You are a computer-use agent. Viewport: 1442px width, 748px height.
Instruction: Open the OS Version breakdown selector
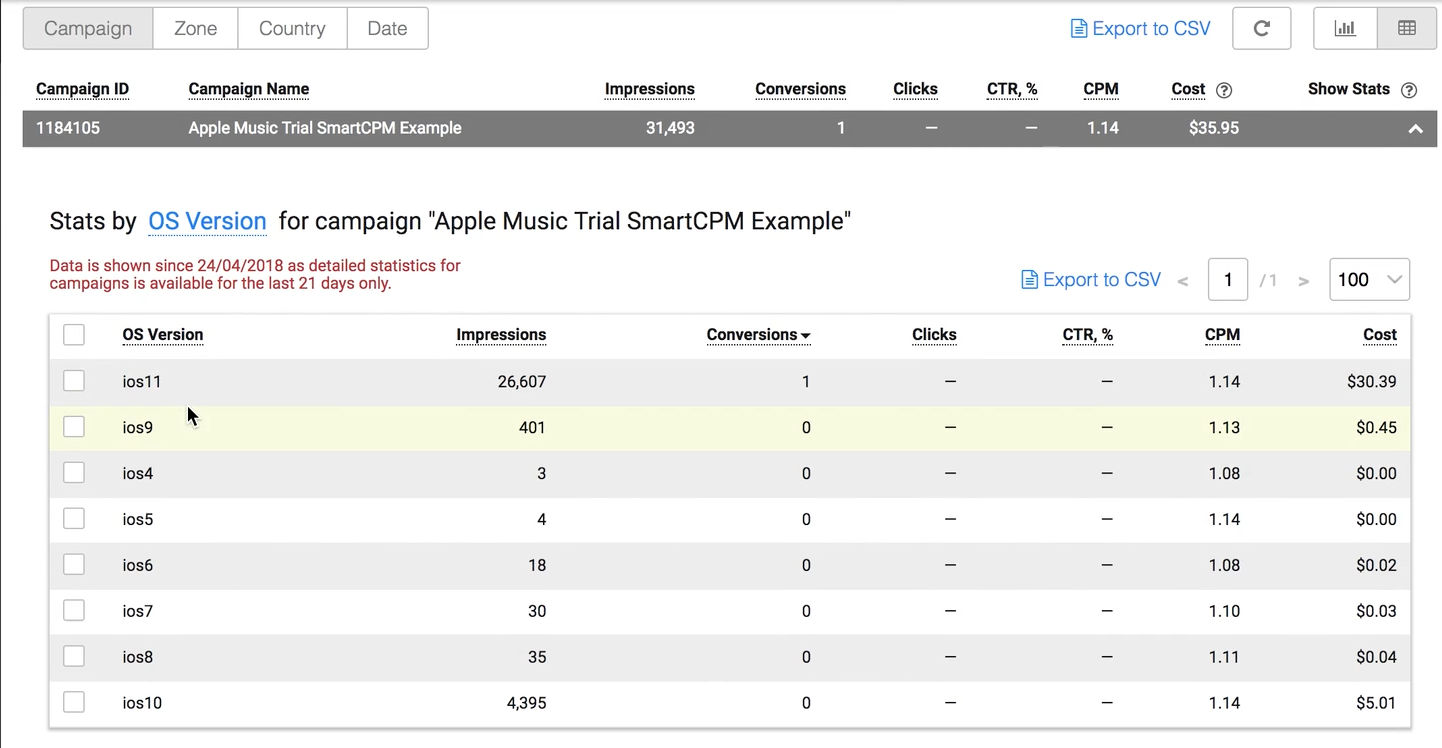[207, 221]
